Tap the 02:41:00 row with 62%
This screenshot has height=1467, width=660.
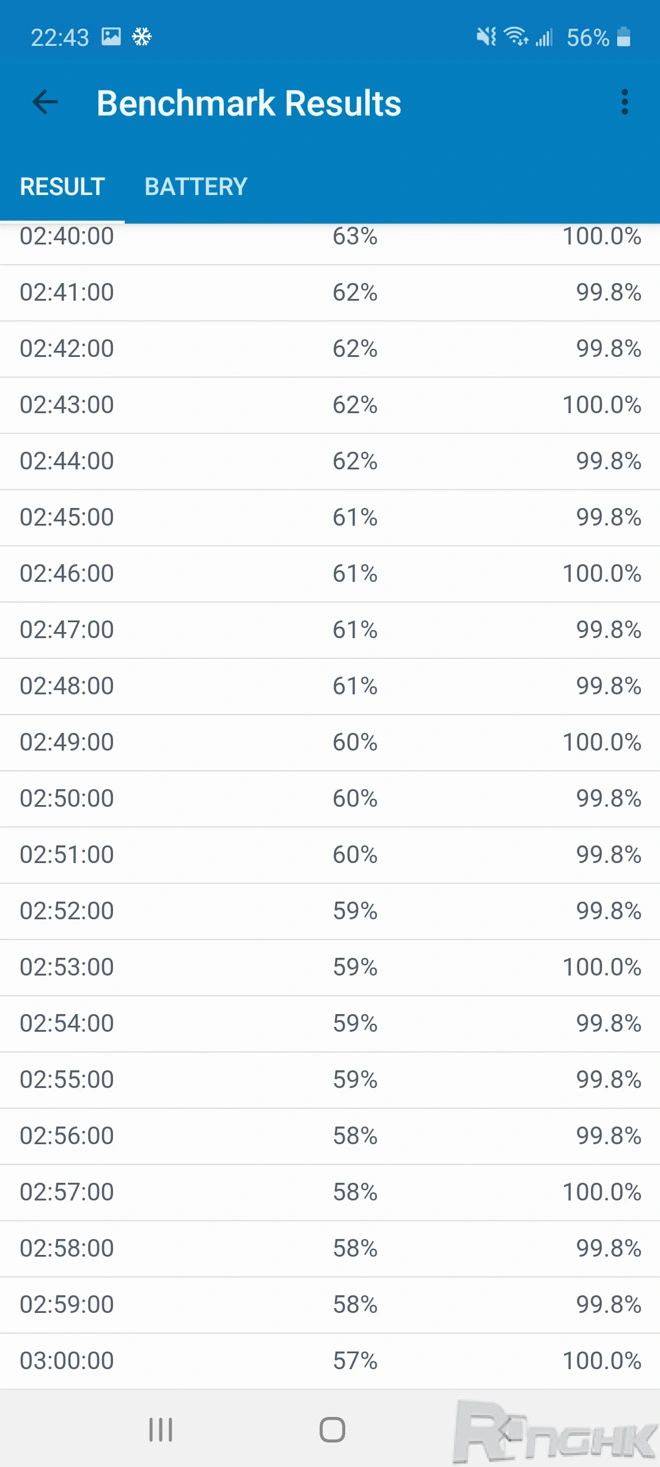[x=330, y=293]
